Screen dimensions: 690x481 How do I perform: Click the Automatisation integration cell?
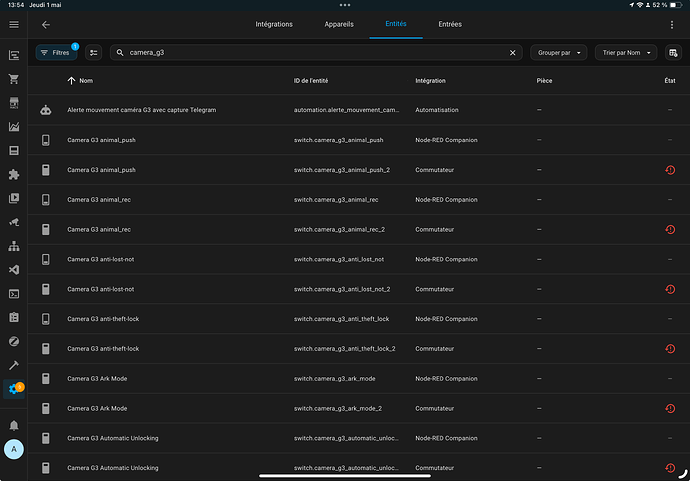(437, 110)
